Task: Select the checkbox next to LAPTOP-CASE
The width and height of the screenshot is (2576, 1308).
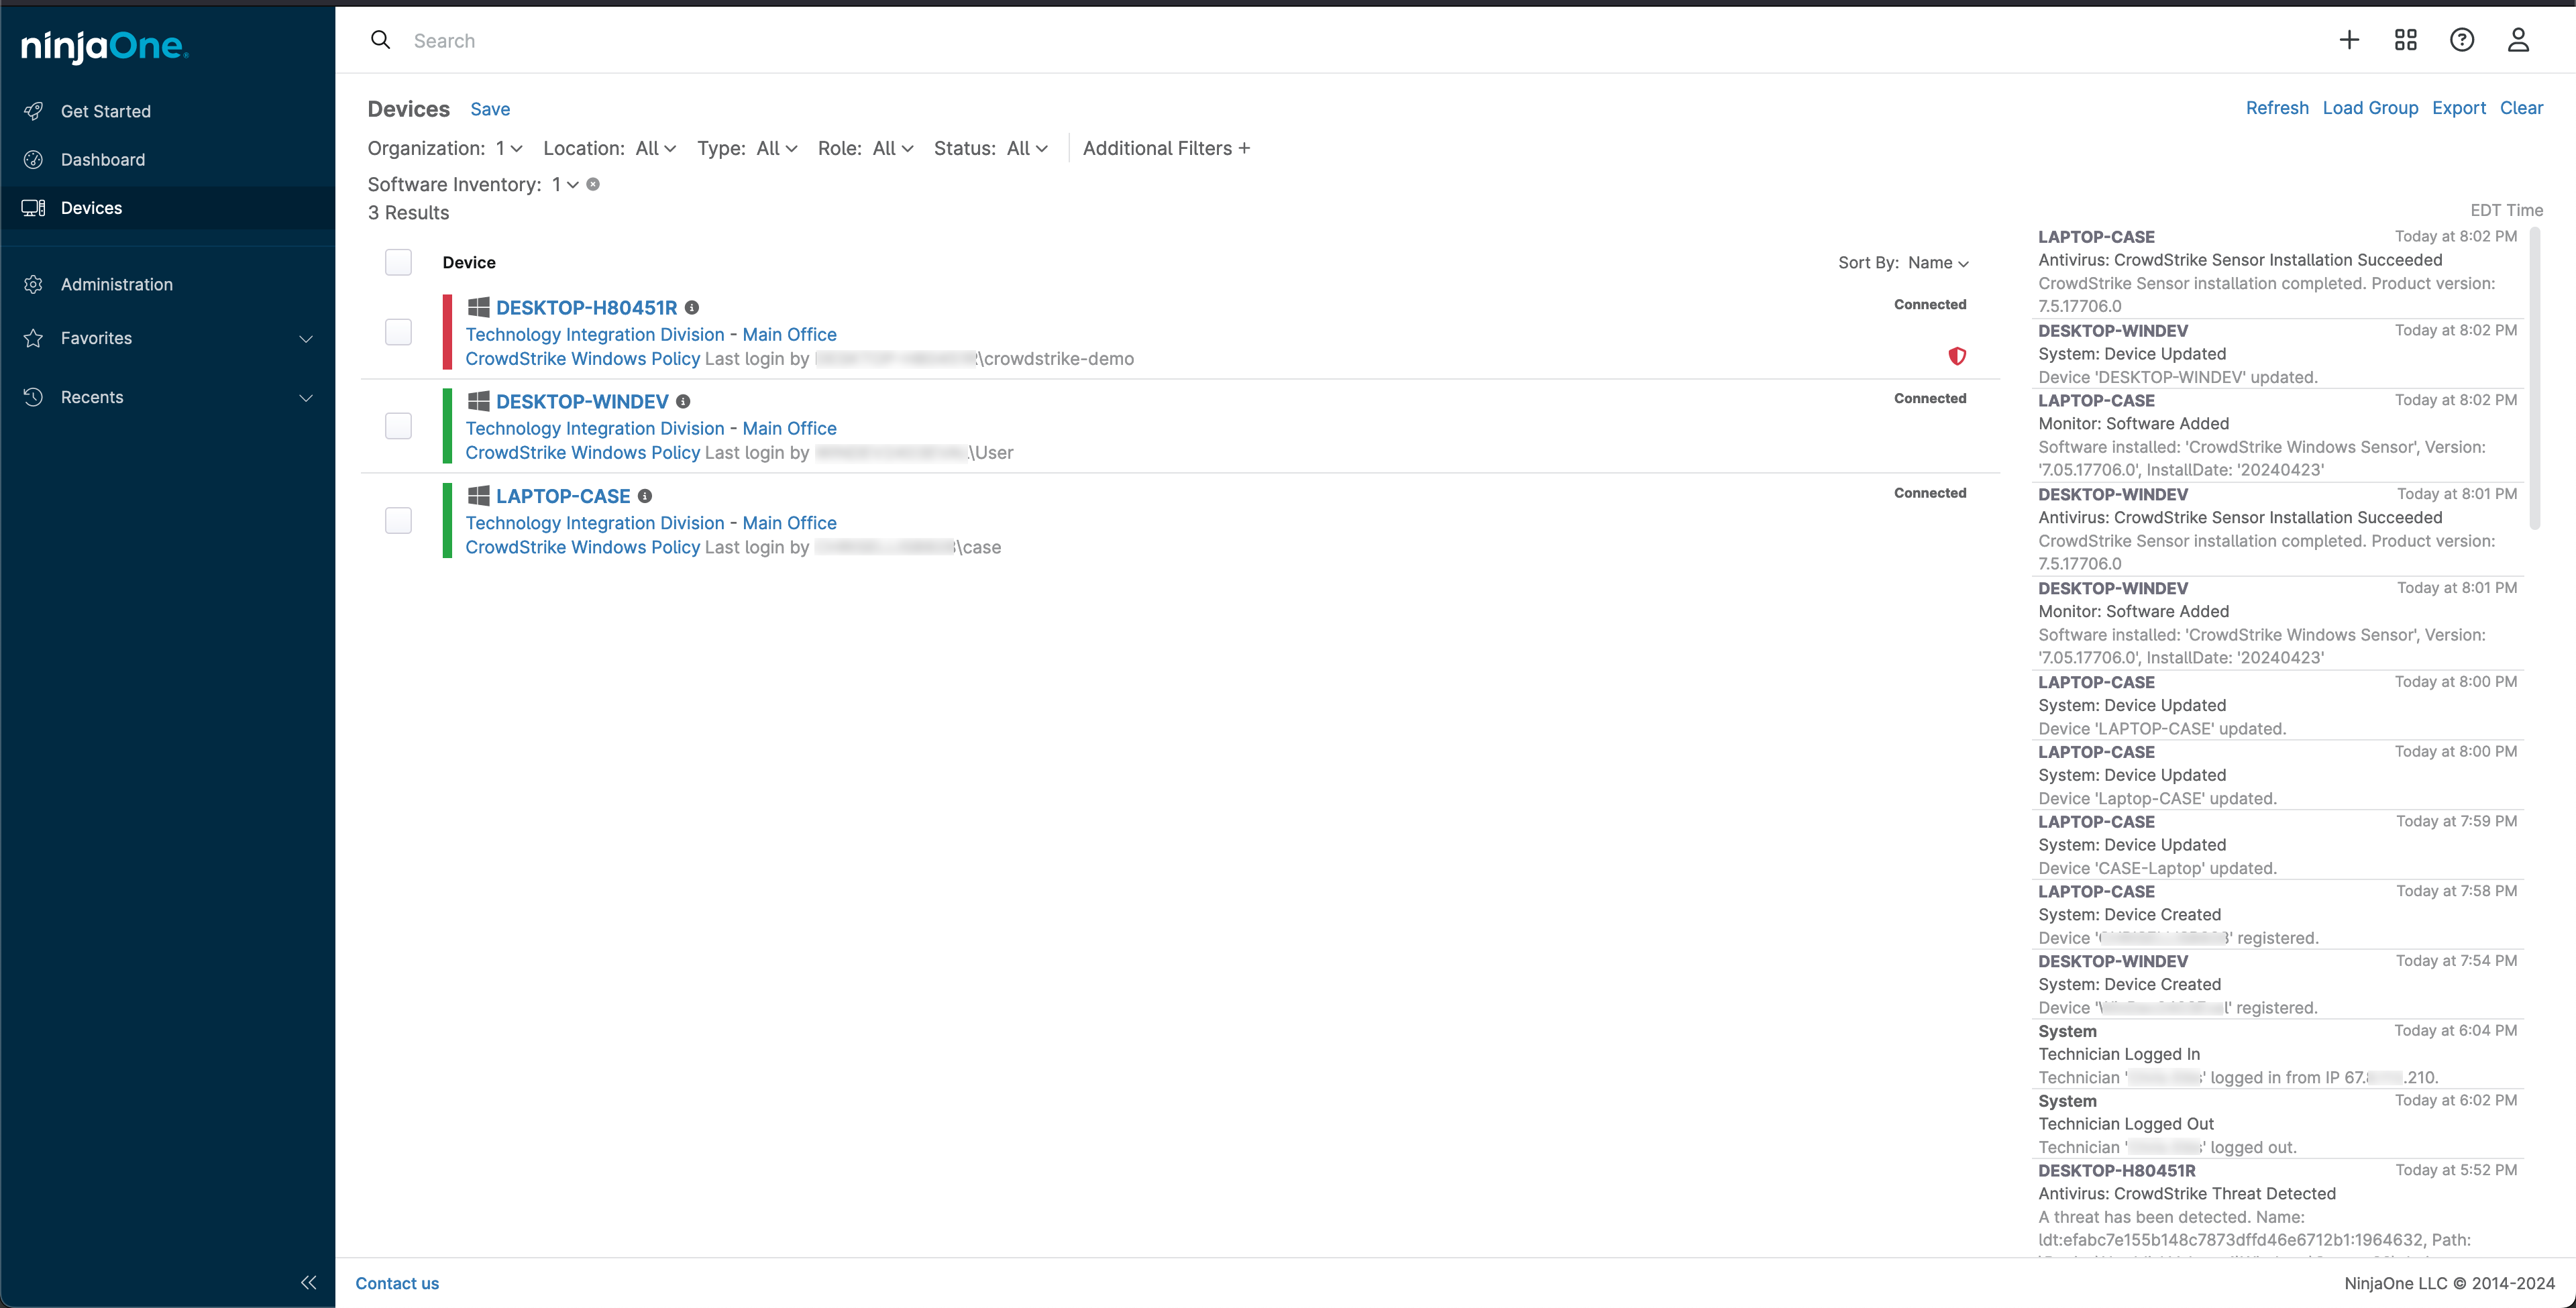Action: [398, 519]
